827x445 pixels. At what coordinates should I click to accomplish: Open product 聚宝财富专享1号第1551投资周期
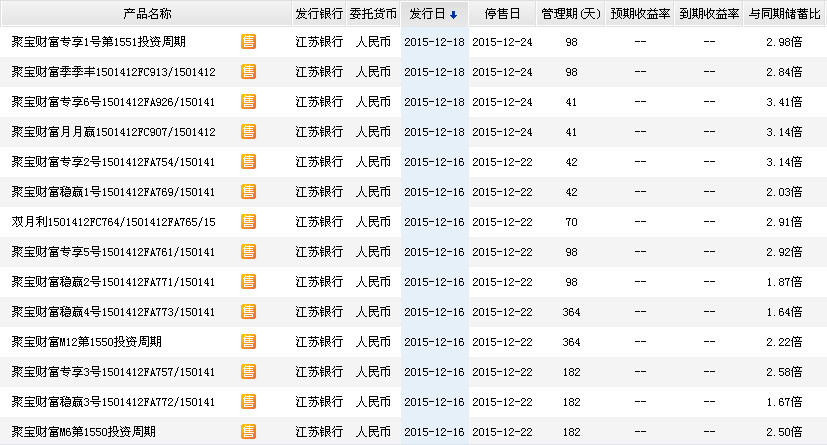point(99,42)
